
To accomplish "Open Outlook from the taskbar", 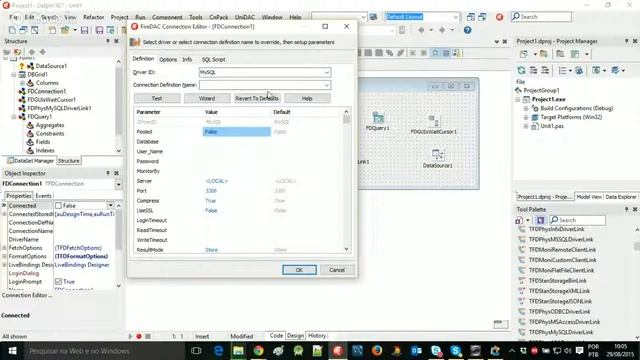I will pos(416,351).
